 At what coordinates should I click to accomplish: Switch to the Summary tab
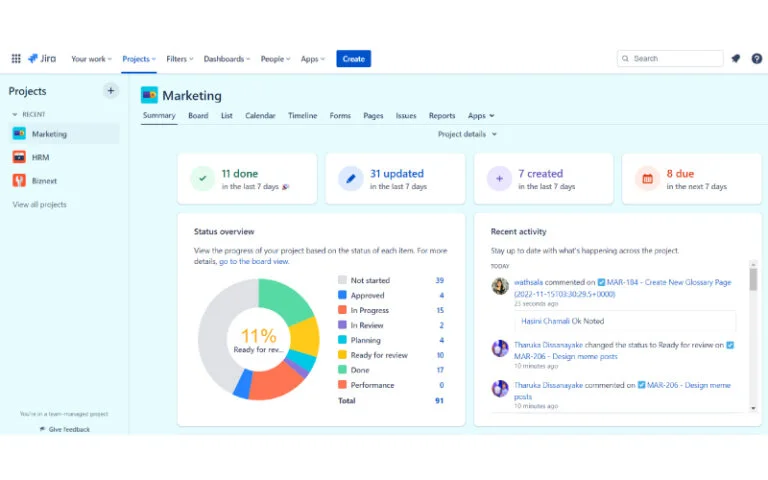(159, 116)
